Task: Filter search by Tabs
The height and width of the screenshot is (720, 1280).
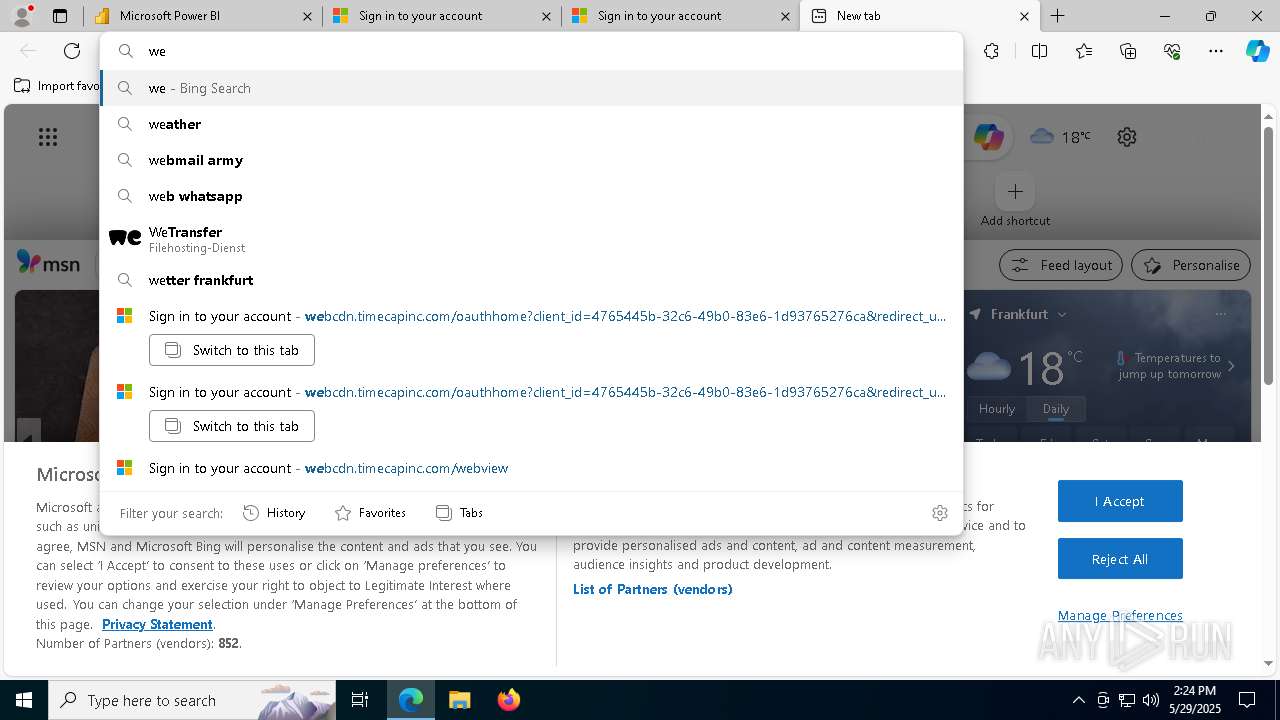Action: coord(460,513)
